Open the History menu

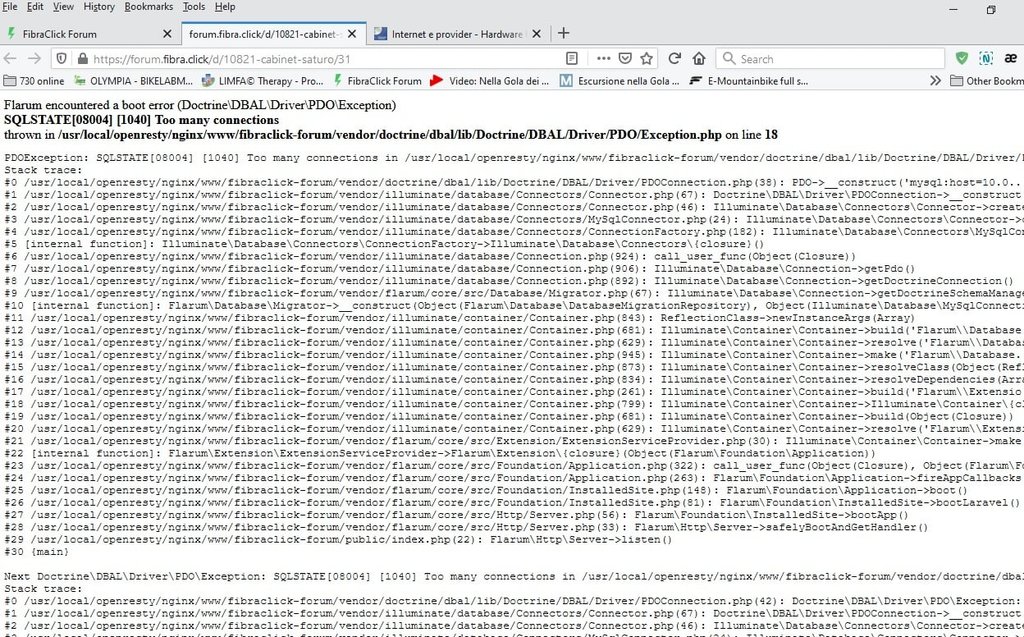[99, 7]
